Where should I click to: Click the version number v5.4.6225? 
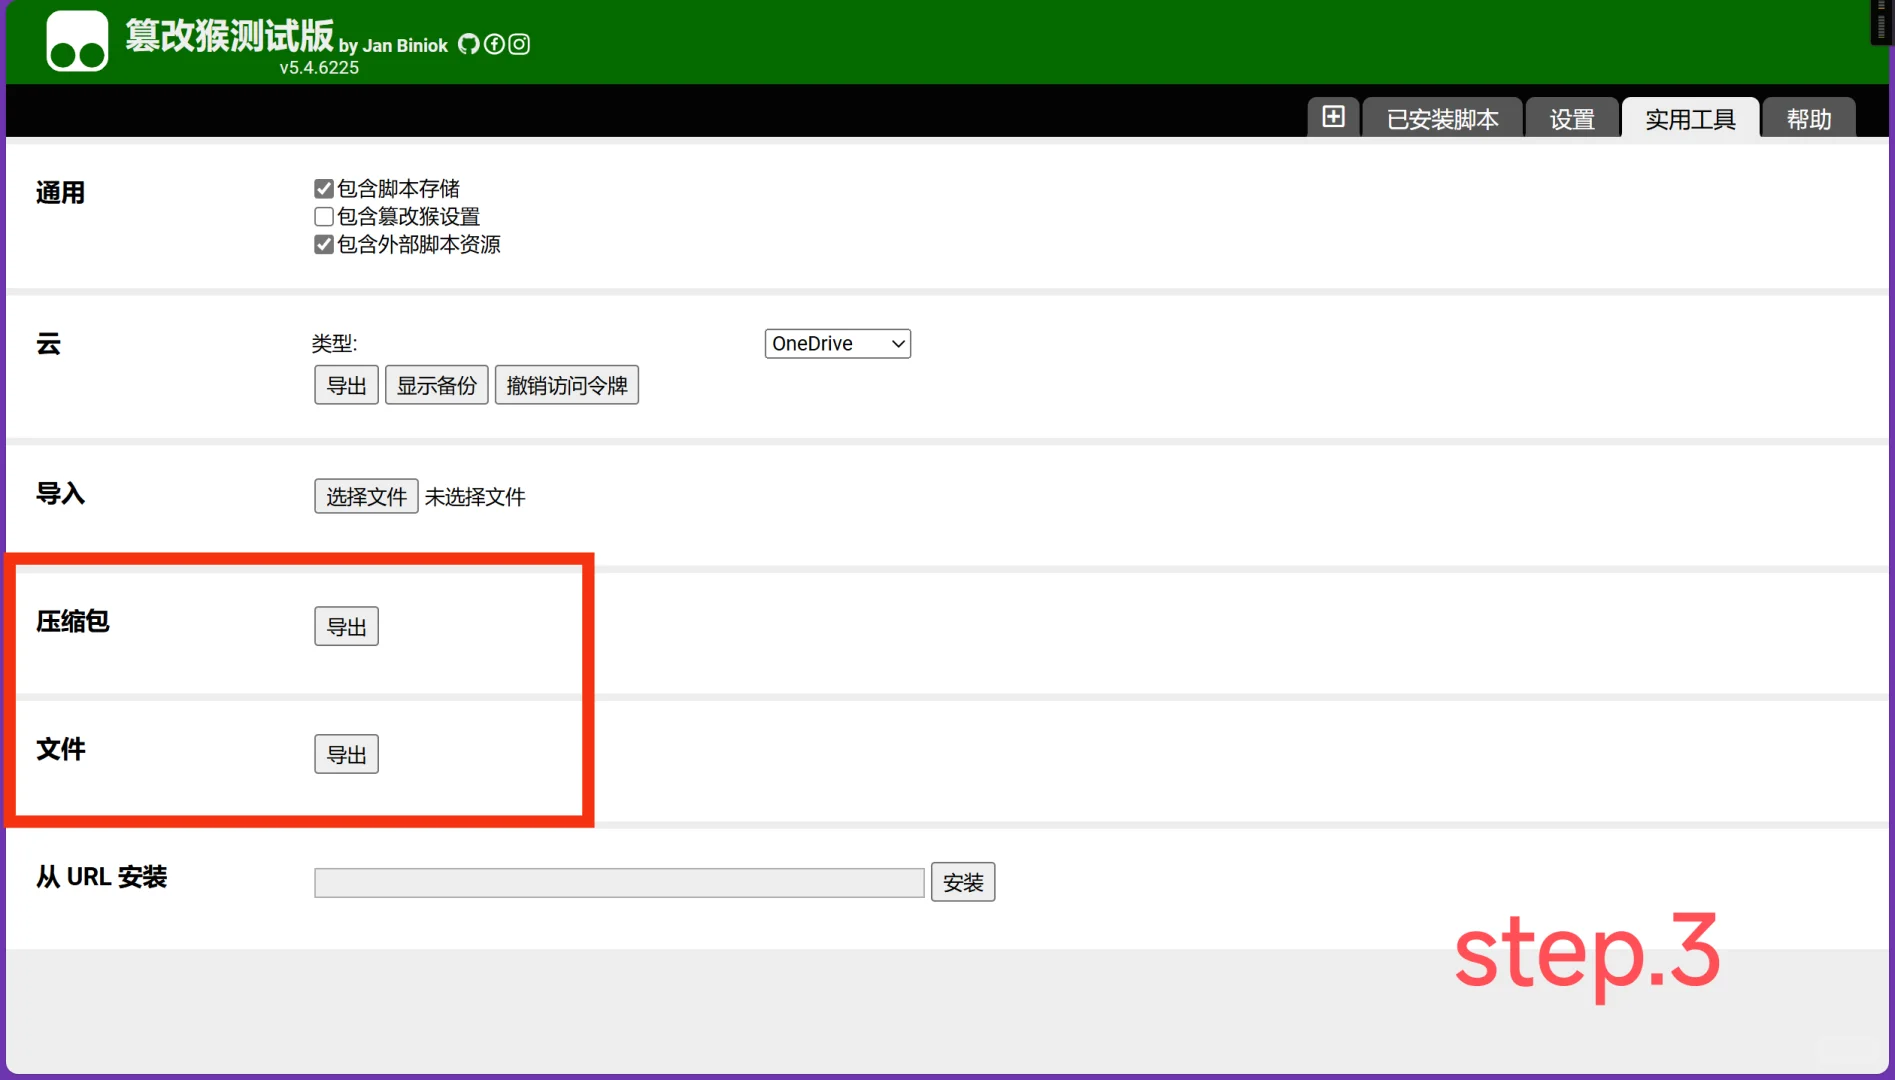click(319, 68)
